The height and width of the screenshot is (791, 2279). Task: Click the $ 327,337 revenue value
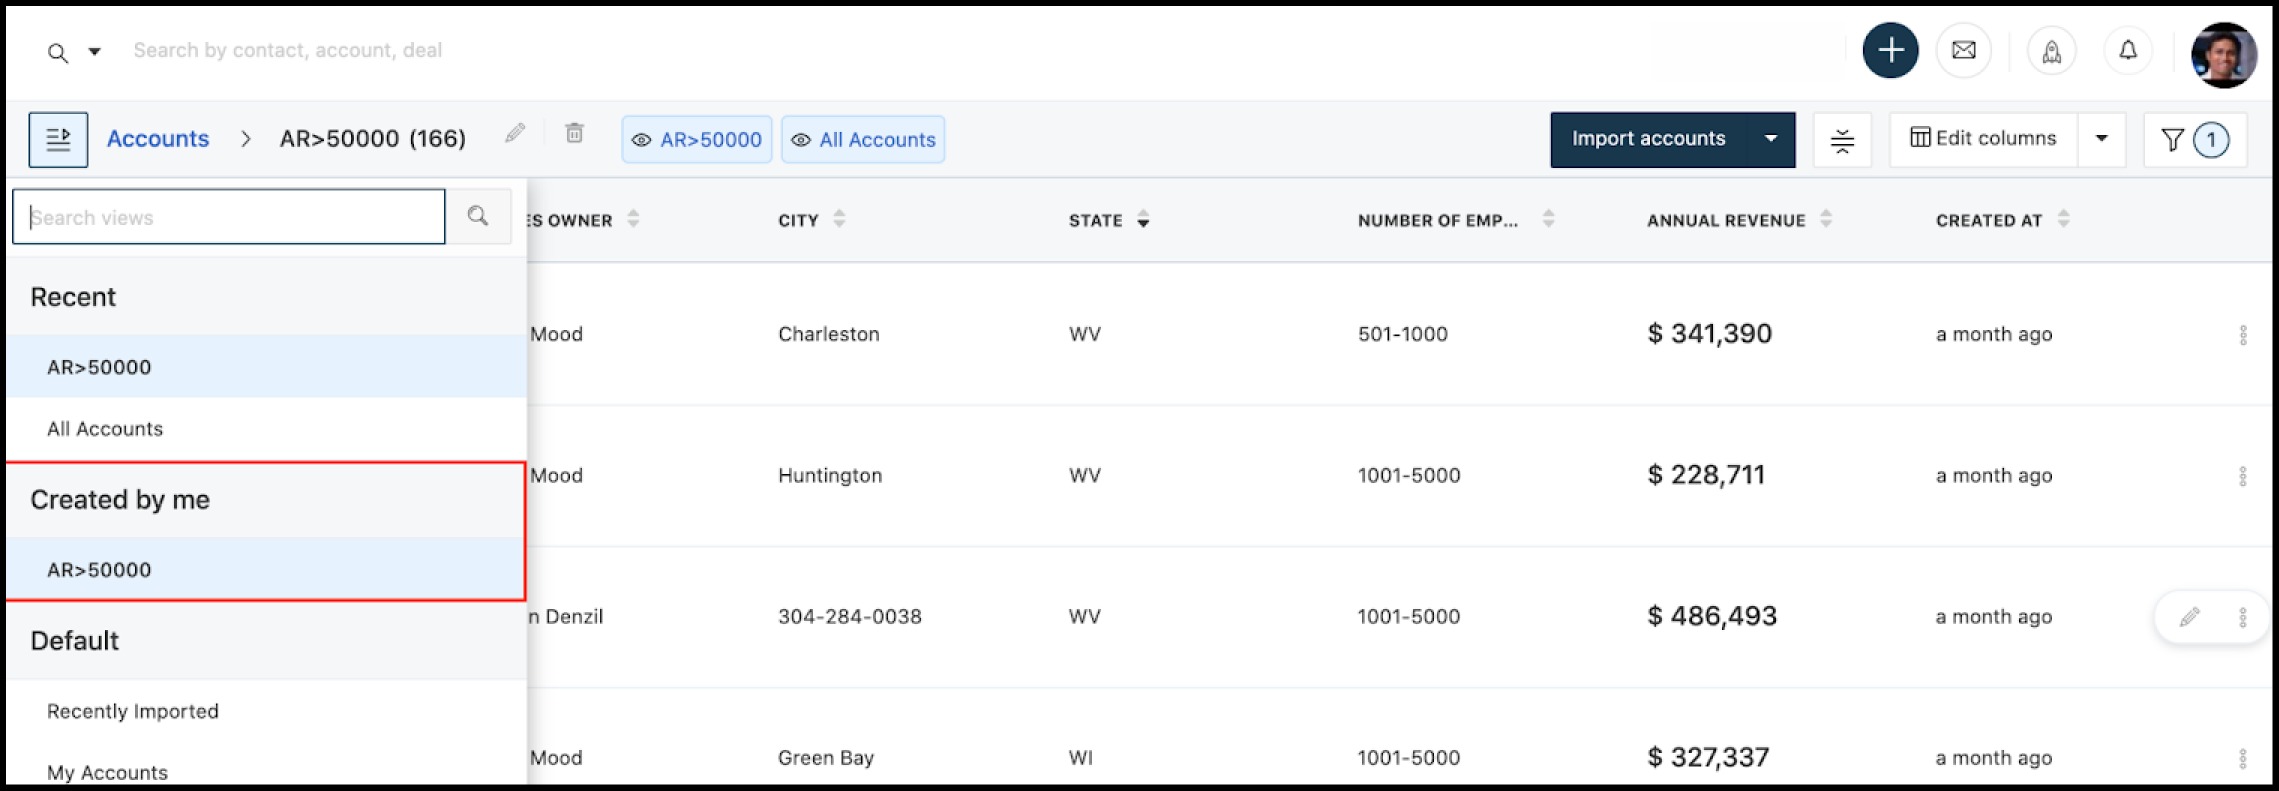pos(1708,758)
